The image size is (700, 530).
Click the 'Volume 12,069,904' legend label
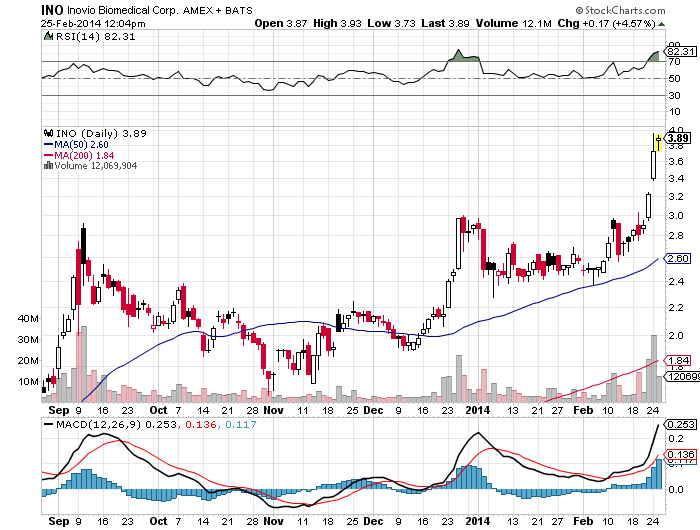point(96,166)
